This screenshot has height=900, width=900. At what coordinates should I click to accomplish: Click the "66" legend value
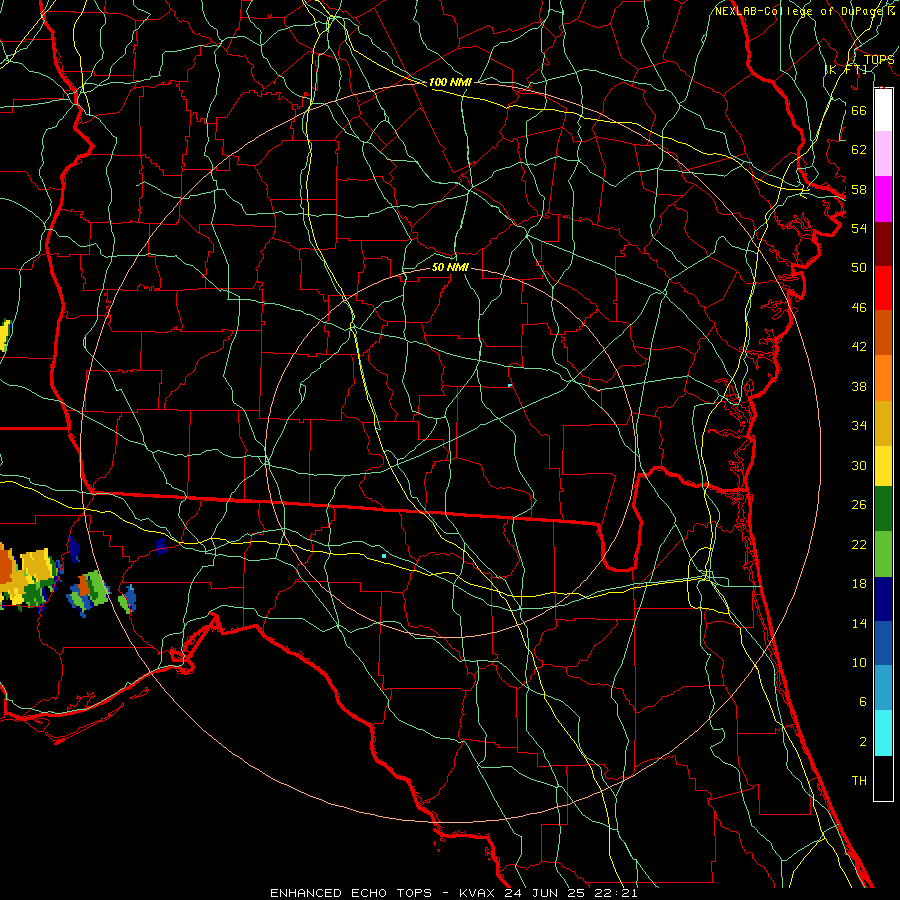point(859,110)
